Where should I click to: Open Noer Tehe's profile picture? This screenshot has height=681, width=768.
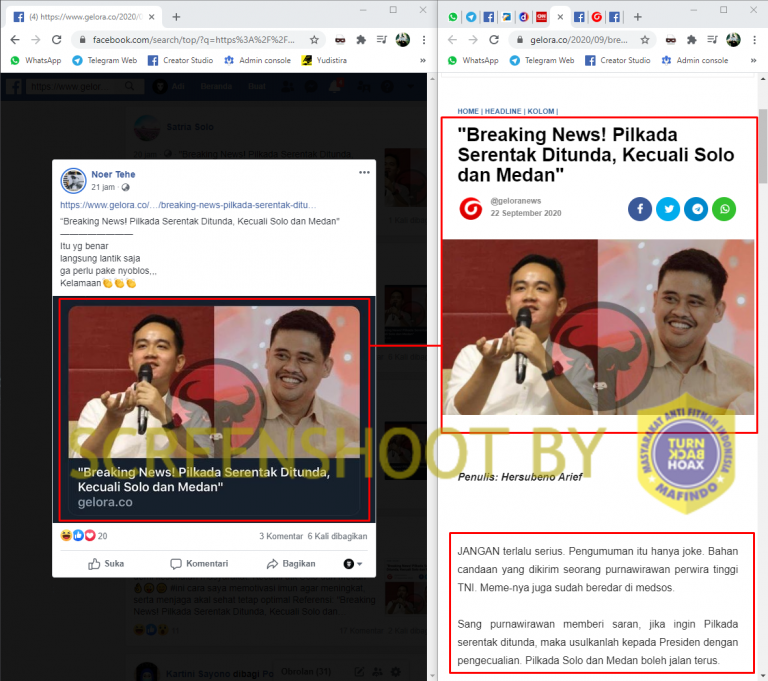pos(73,180)
